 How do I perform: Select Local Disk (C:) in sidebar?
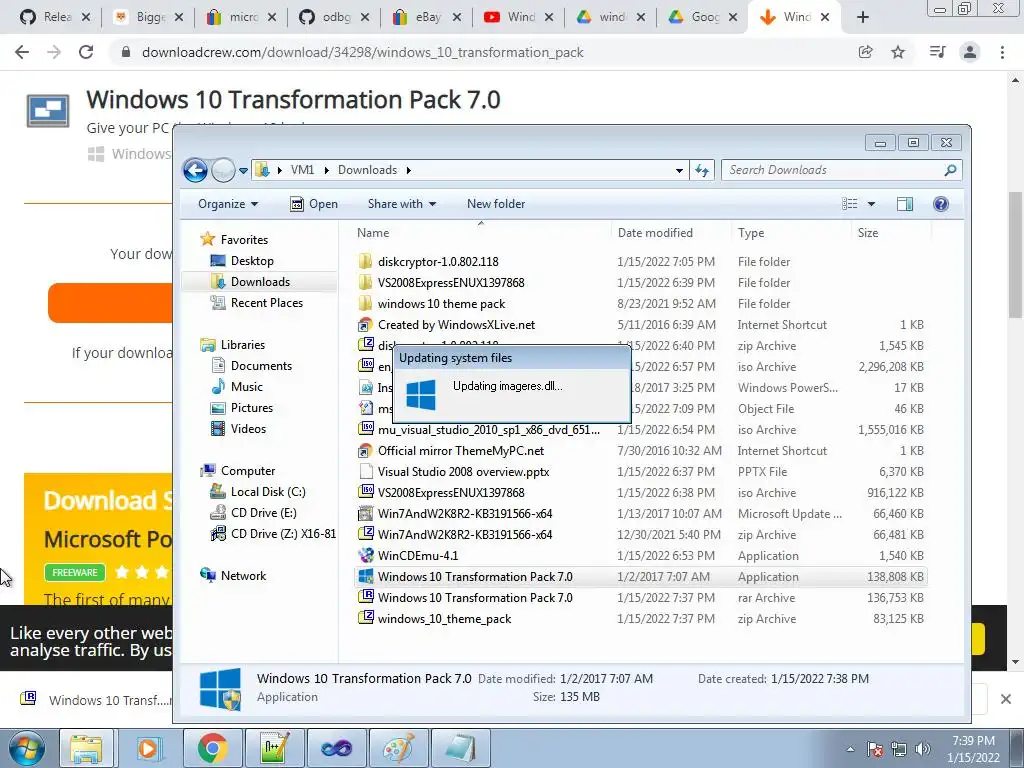pyautogui.click(x=267, y=492)
